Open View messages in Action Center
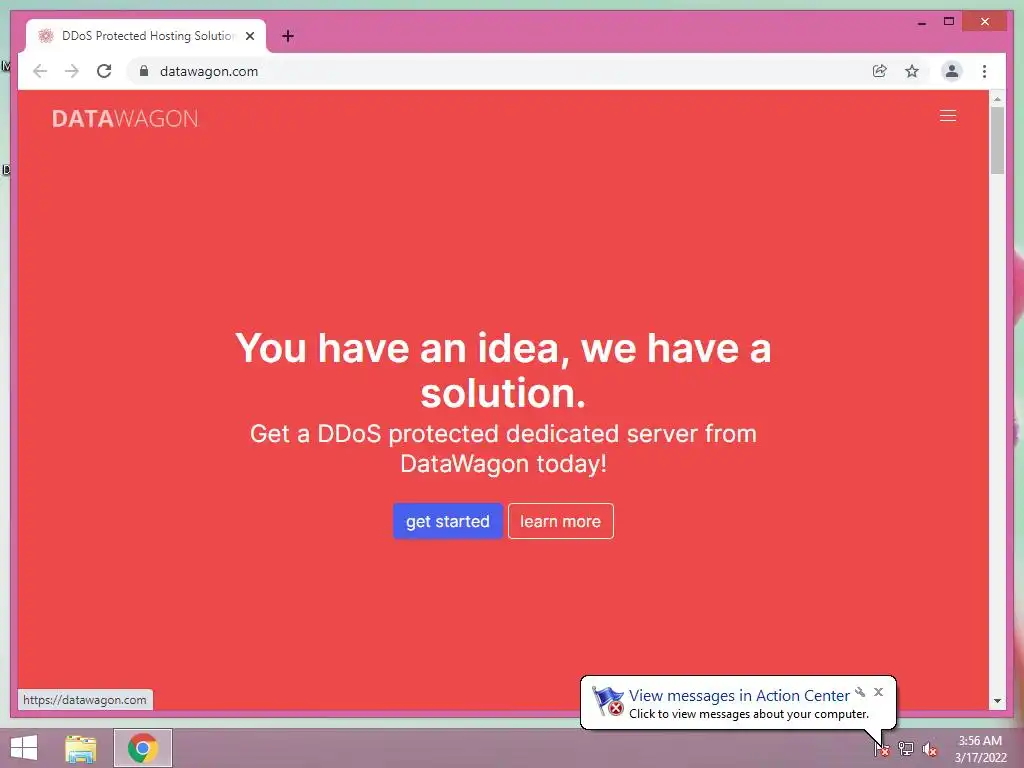Viewport: 1024px width, 768px height. pyautogui.click(x=739, y=696)
